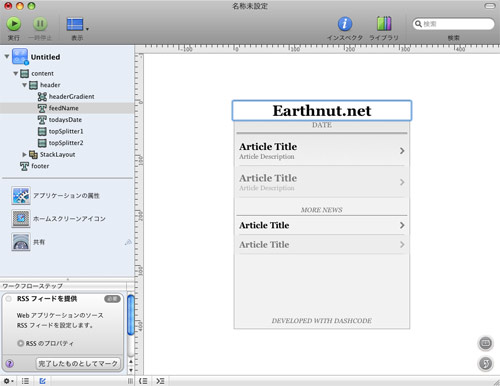The image size is (500, 386).
Task: Collapse the Untitled project disclosure triangle
Action: (7, 57)
